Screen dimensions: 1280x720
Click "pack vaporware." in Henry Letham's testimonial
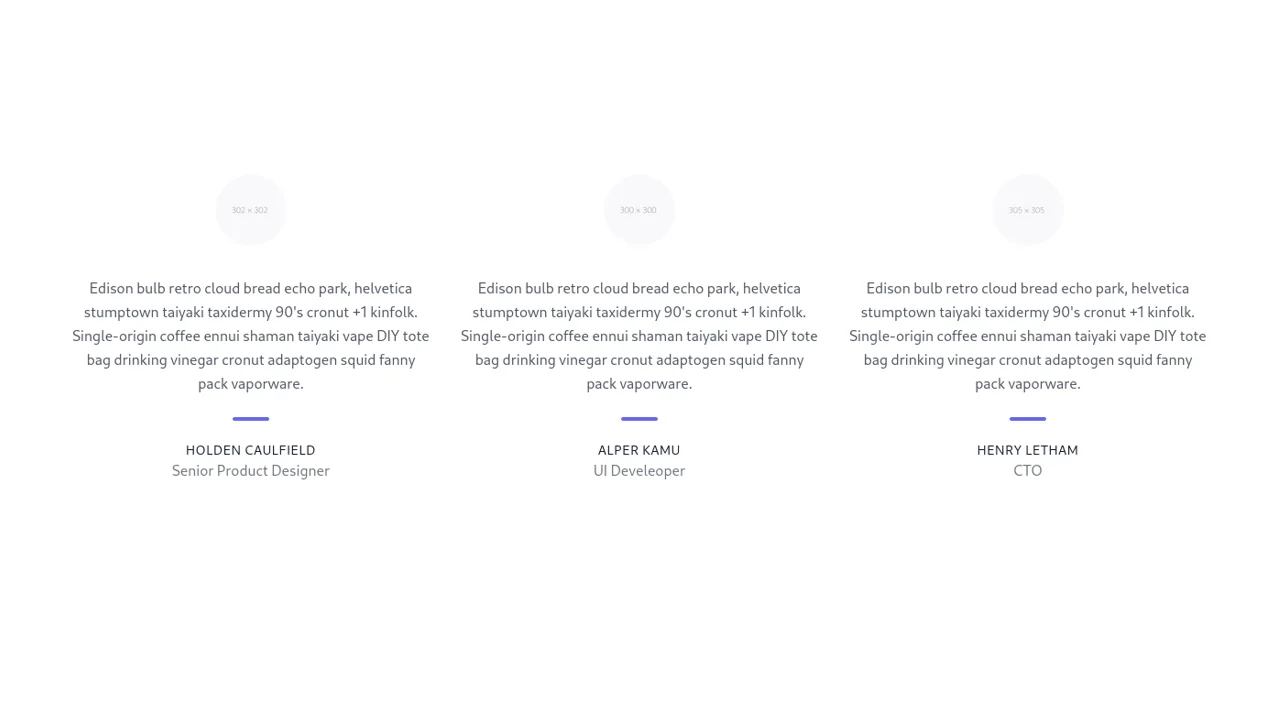[1027, 384]
